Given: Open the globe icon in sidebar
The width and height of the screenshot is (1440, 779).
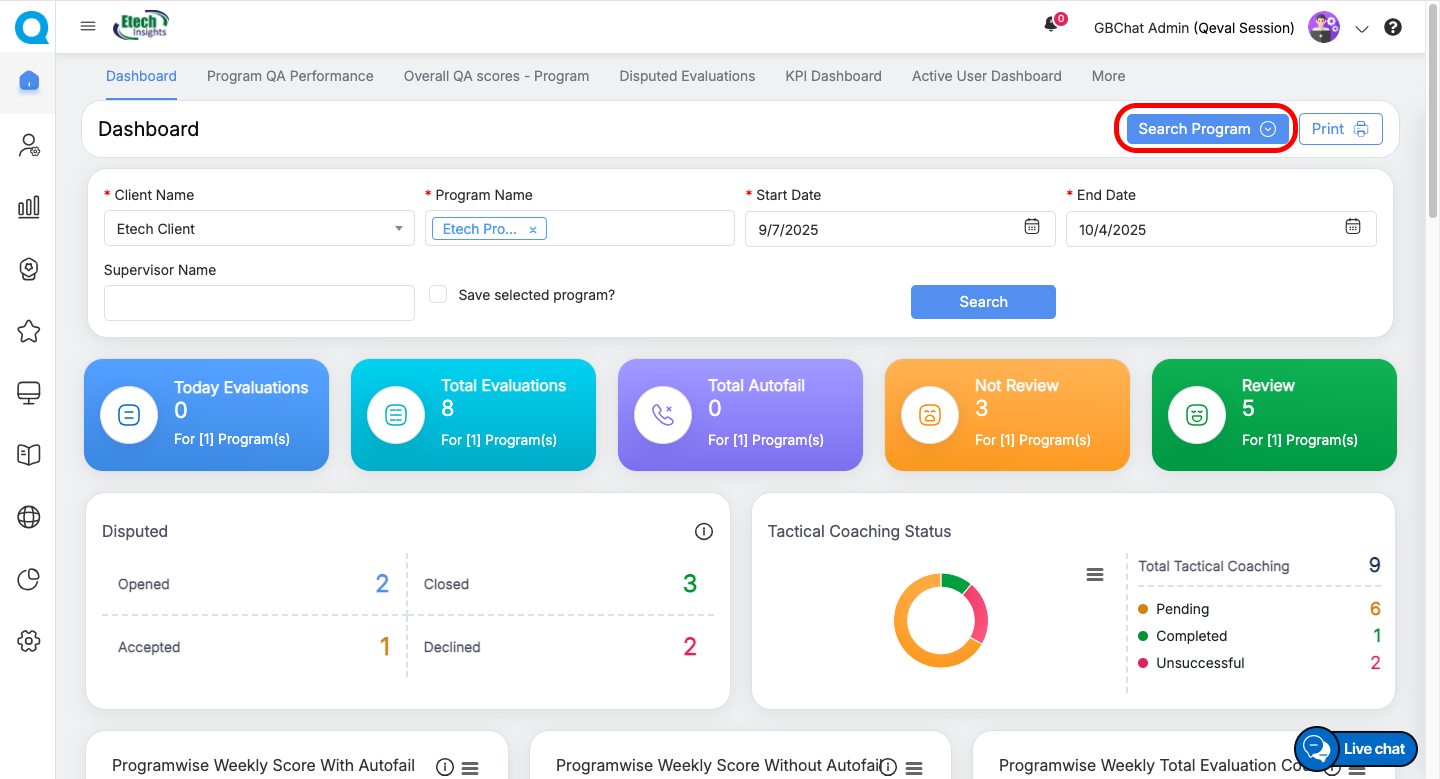Looking at the screenshot, I should tap(29, 517).
